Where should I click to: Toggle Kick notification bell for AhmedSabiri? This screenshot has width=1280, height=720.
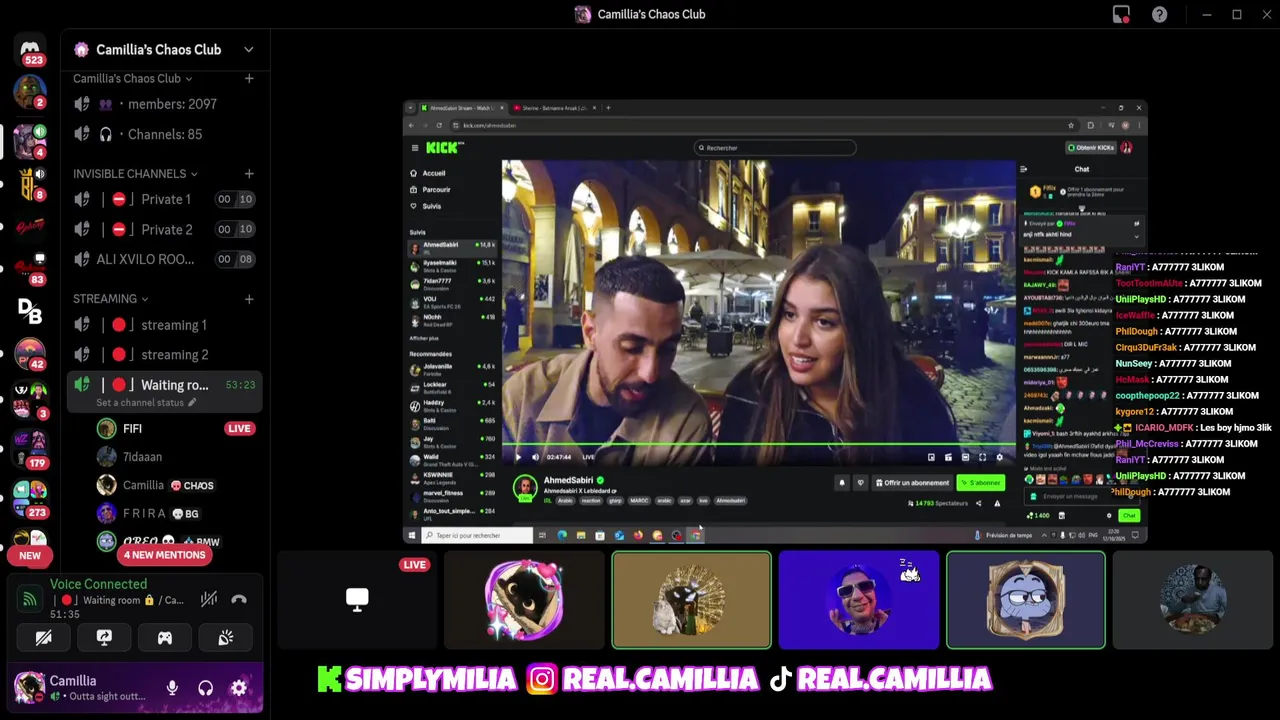(x=841, y=482)
